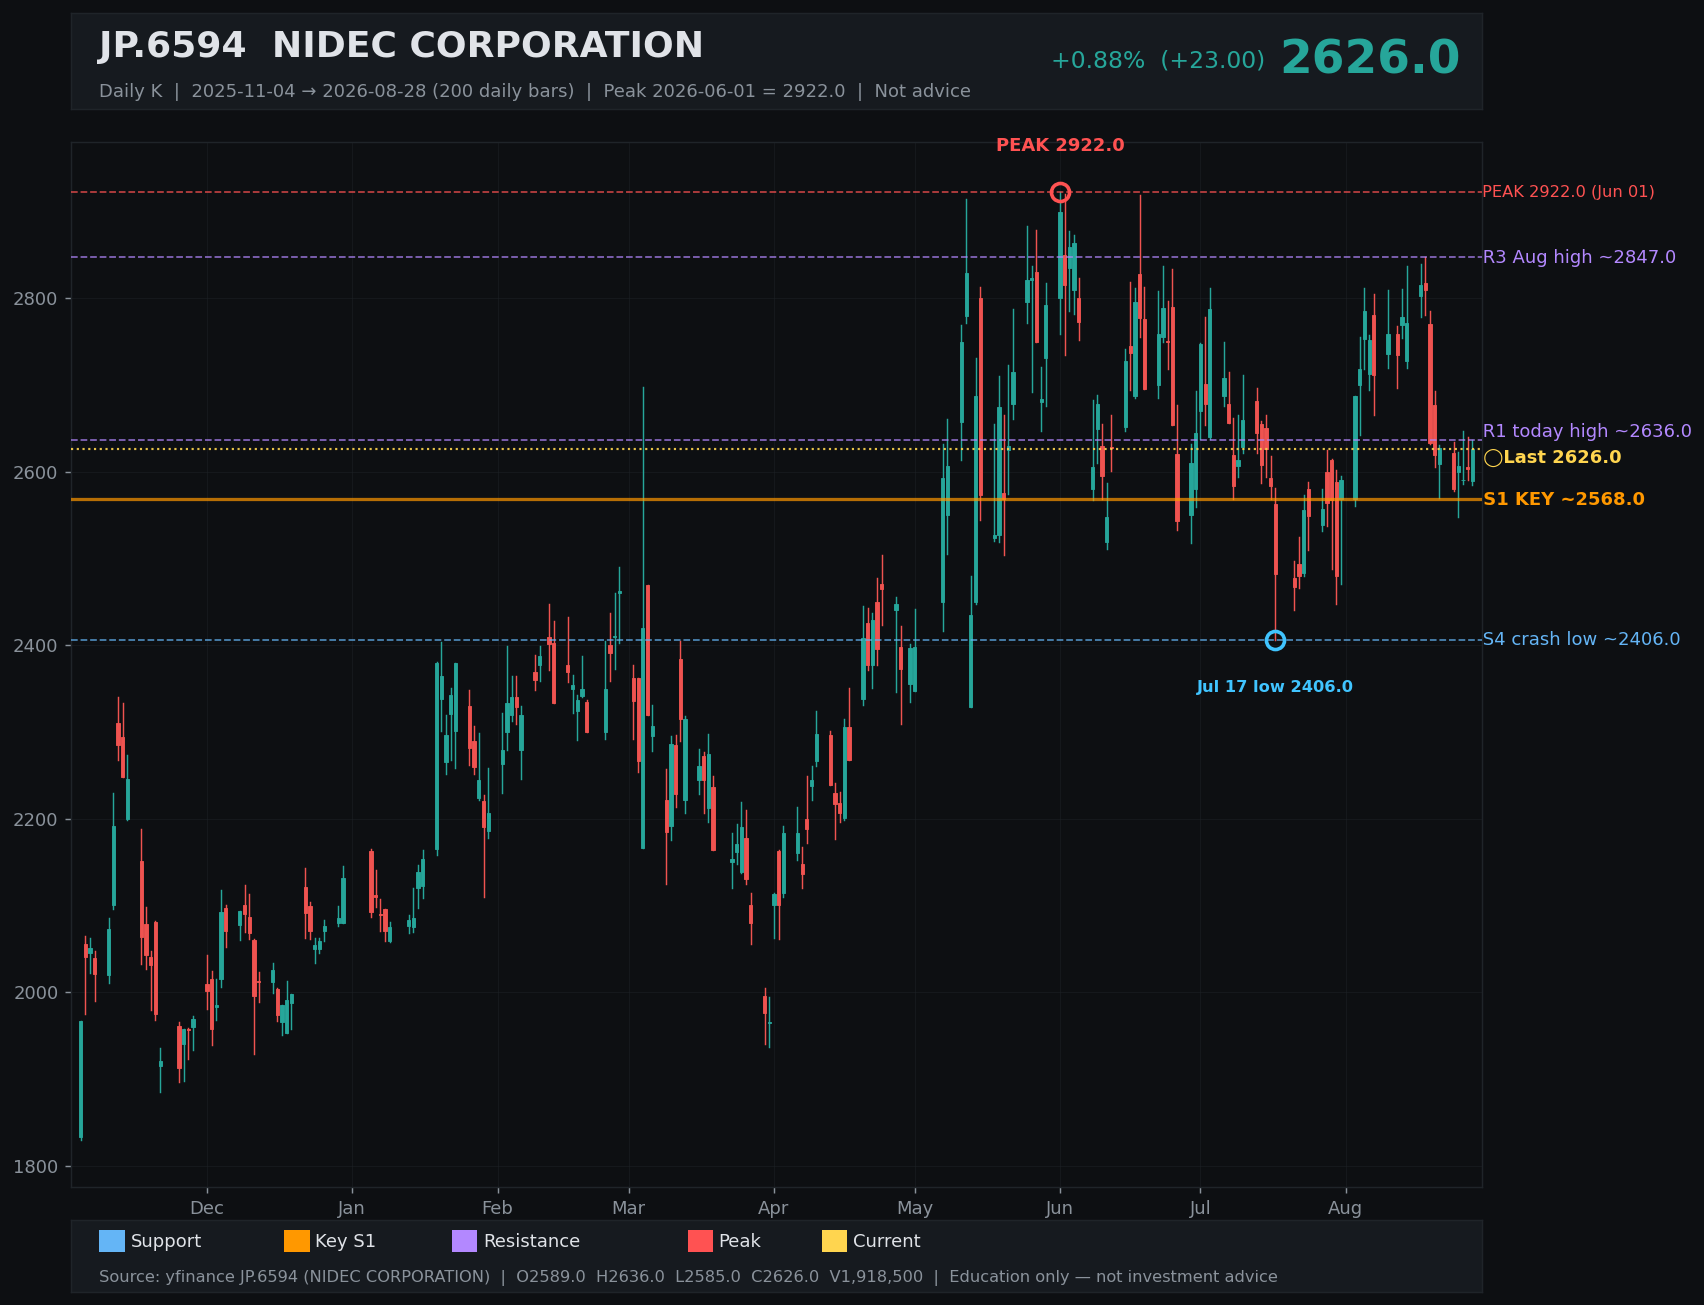1704x1305 pixels.
Task: Select the 'Current' legend label
Action: [886, 1241]
